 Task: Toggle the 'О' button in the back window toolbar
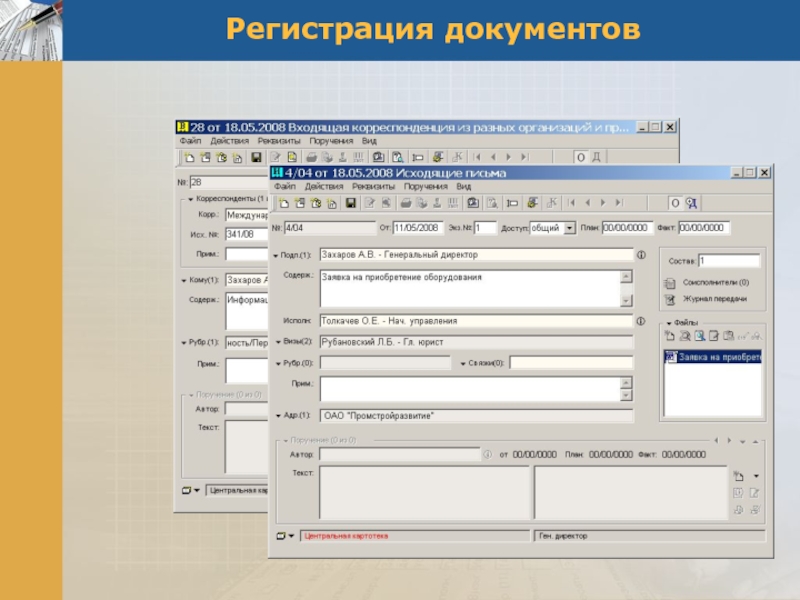coord(580,157)
